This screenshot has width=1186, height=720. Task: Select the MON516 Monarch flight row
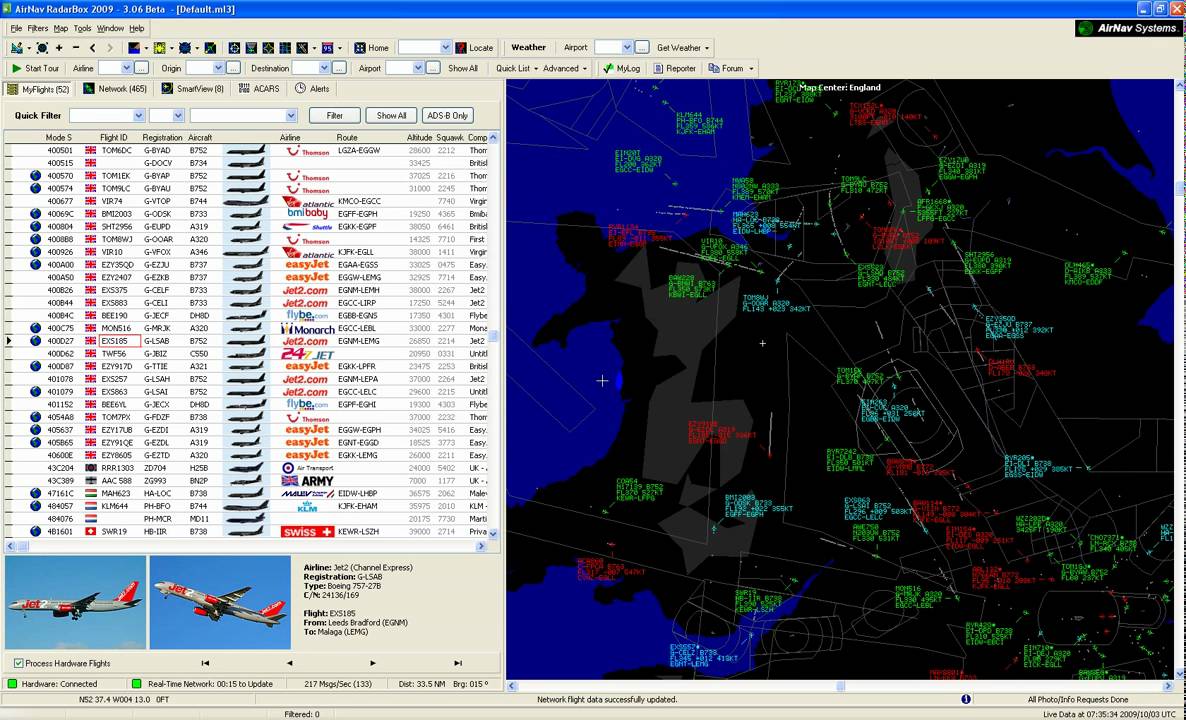(x=247, y=328)
